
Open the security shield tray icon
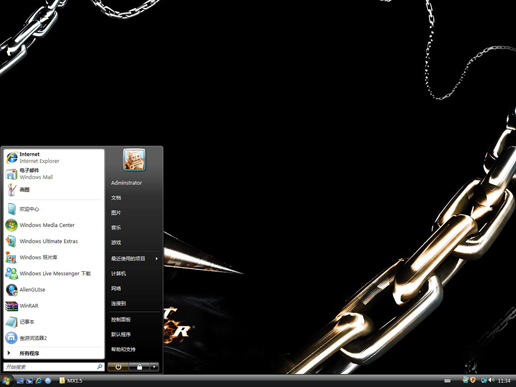coord(473,380)
